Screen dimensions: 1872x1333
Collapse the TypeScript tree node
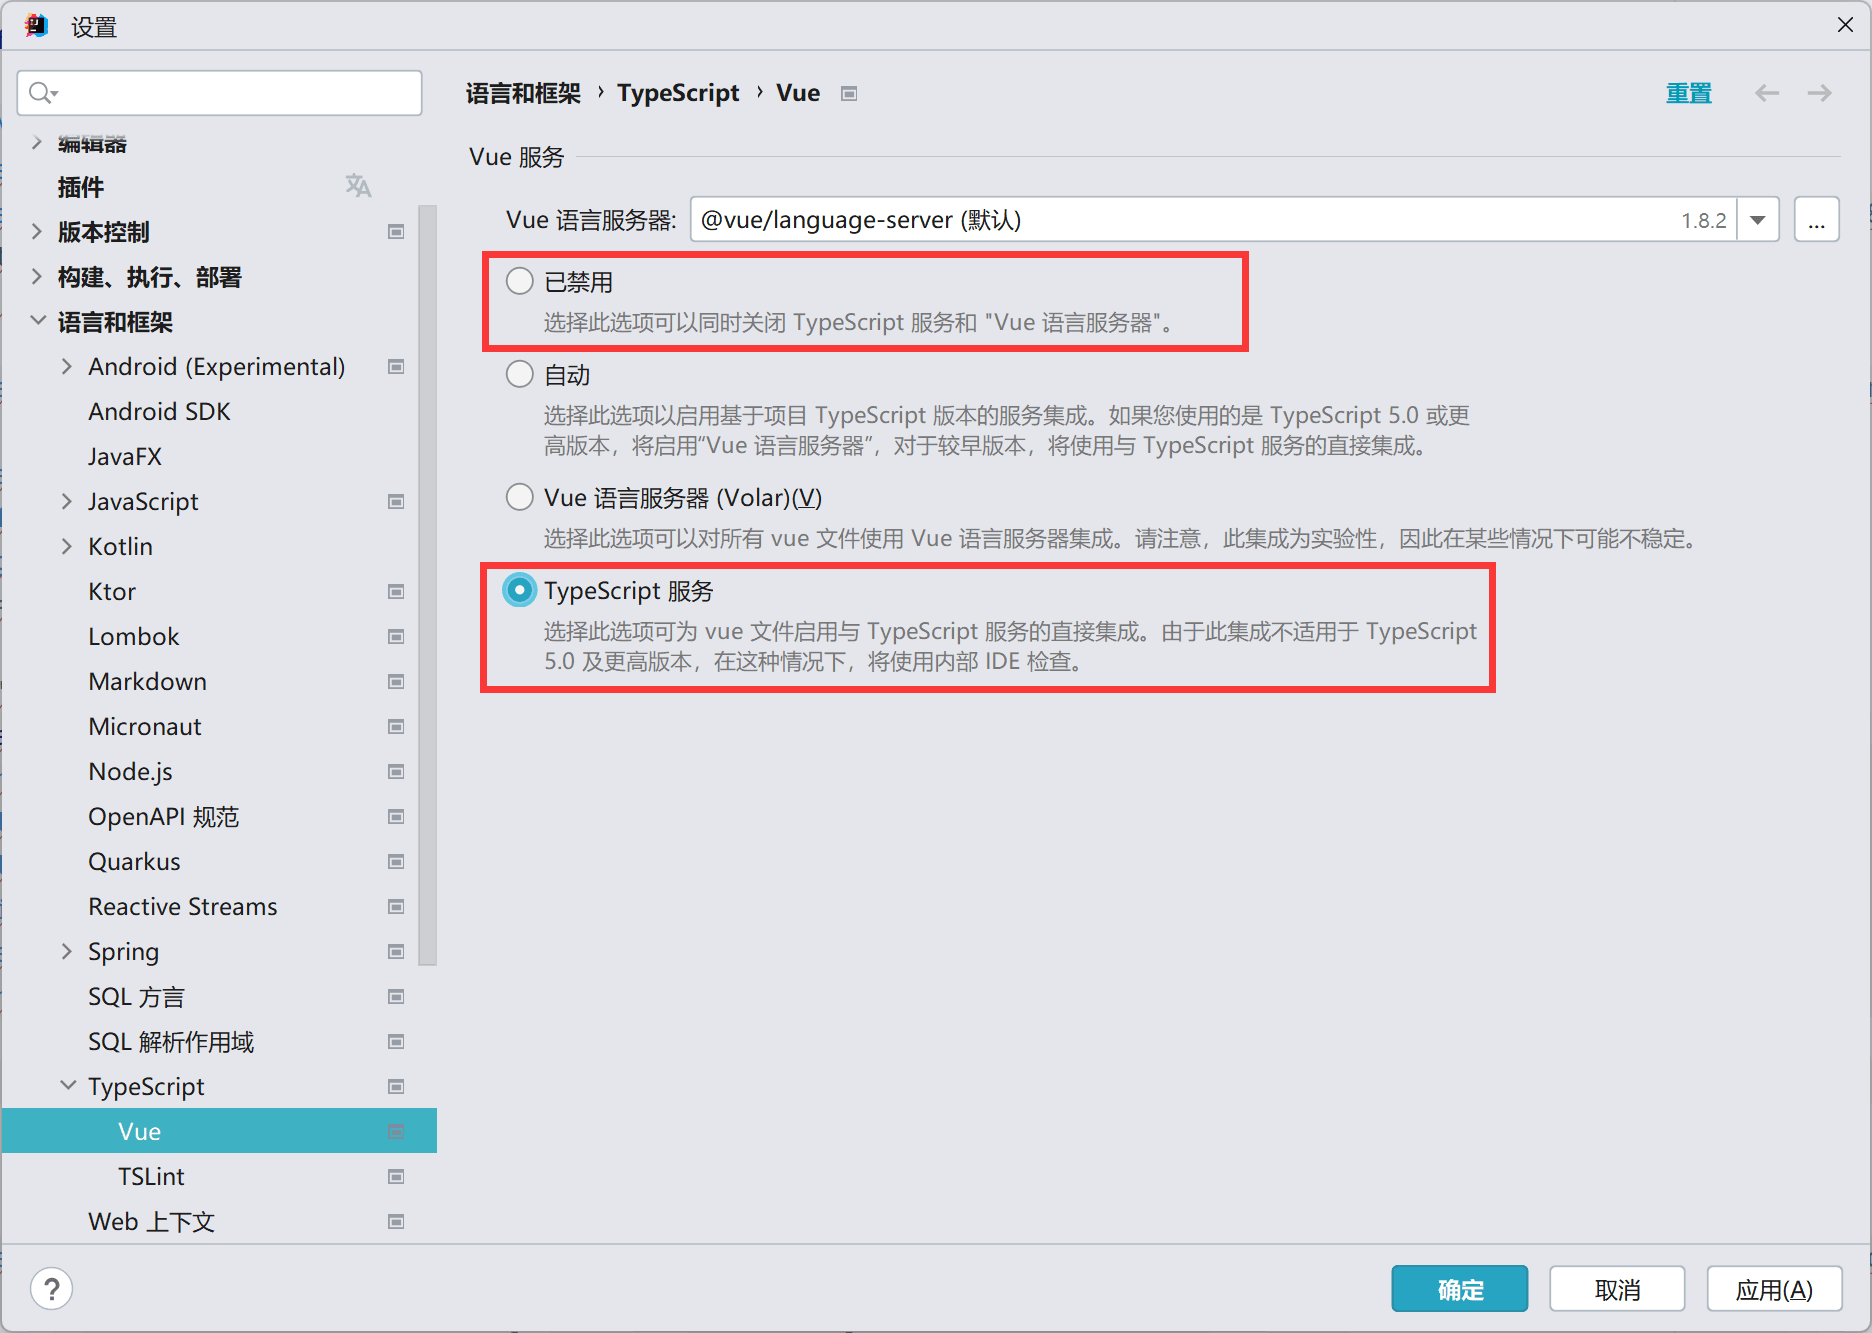(67, 1086)
